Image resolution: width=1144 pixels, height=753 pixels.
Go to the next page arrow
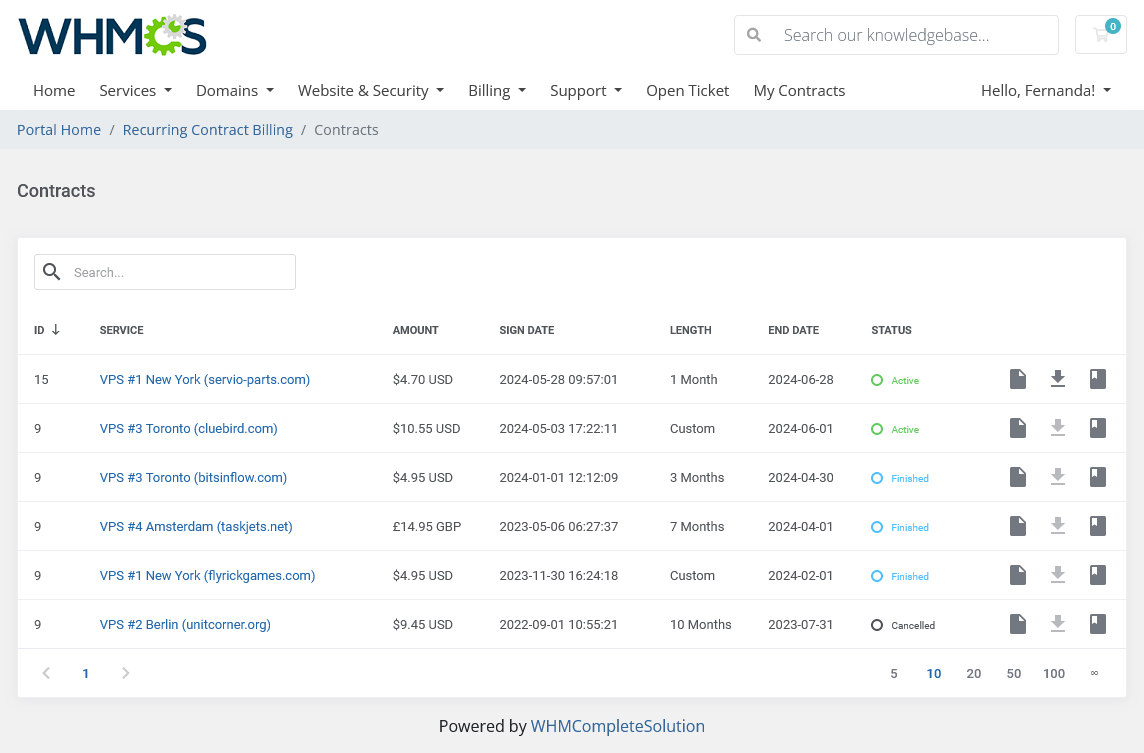click(x=125, y=673)
